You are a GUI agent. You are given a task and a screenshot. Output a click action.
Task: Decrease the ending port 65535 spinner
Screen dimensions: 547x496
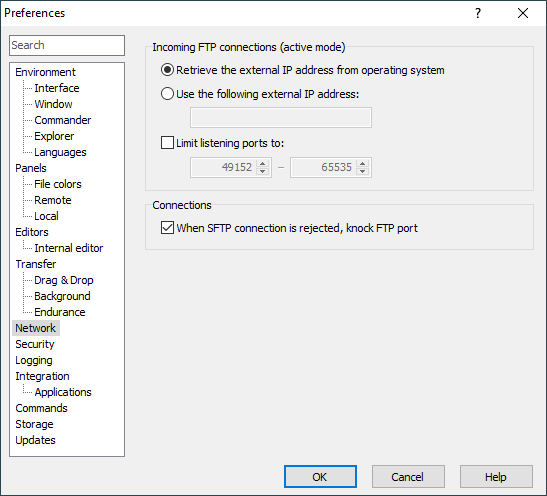(x=362, y=171)
